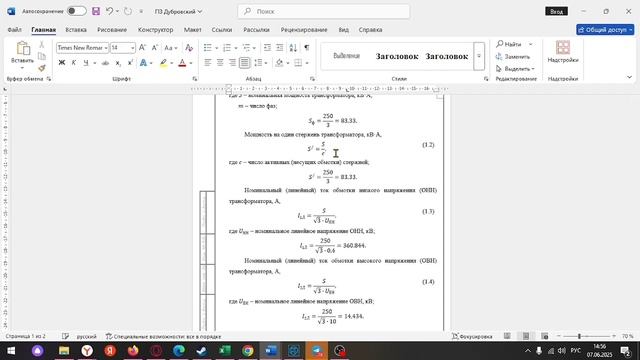Viewport: 640px width, 360px height.
Task: Click the Text Effects A icon
Action: (x=143, y=63)
